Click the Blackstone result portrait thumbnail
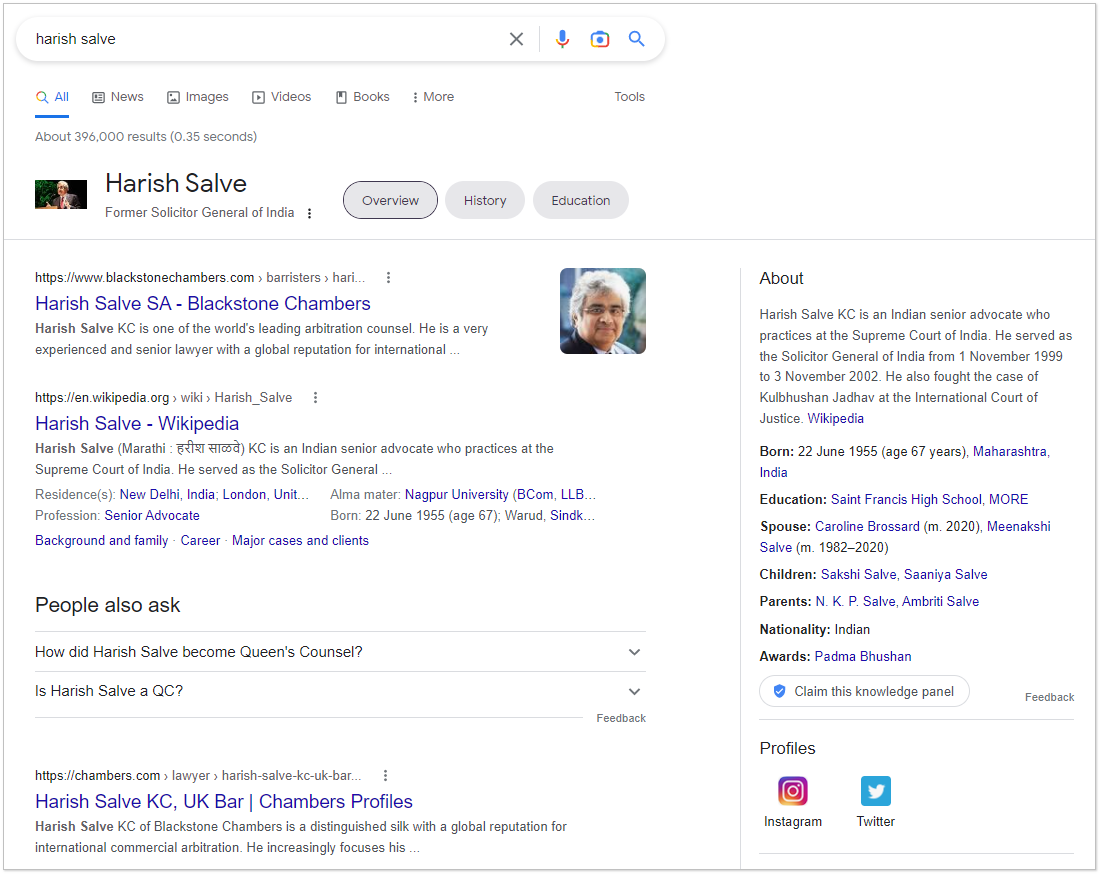The height and width of the screenshot is (874, 1100). coord(603,311)
